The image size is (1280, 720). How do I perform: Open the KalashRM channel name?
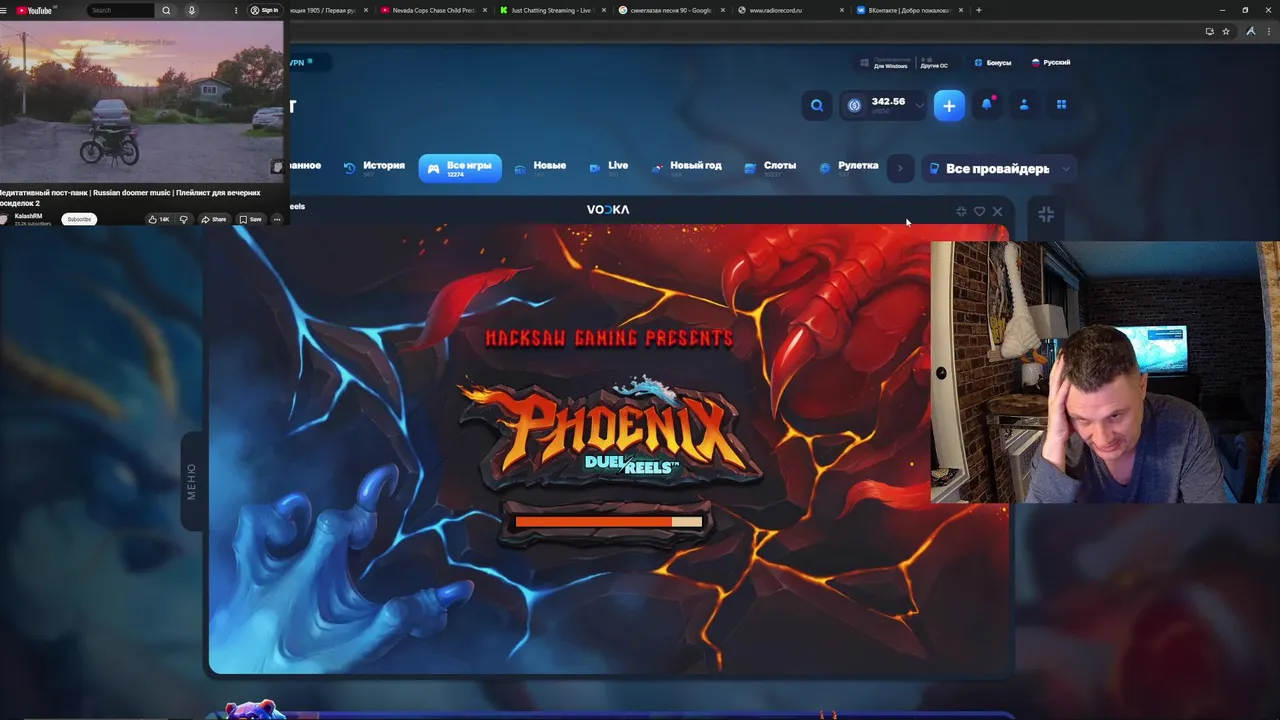pos(28,216)
